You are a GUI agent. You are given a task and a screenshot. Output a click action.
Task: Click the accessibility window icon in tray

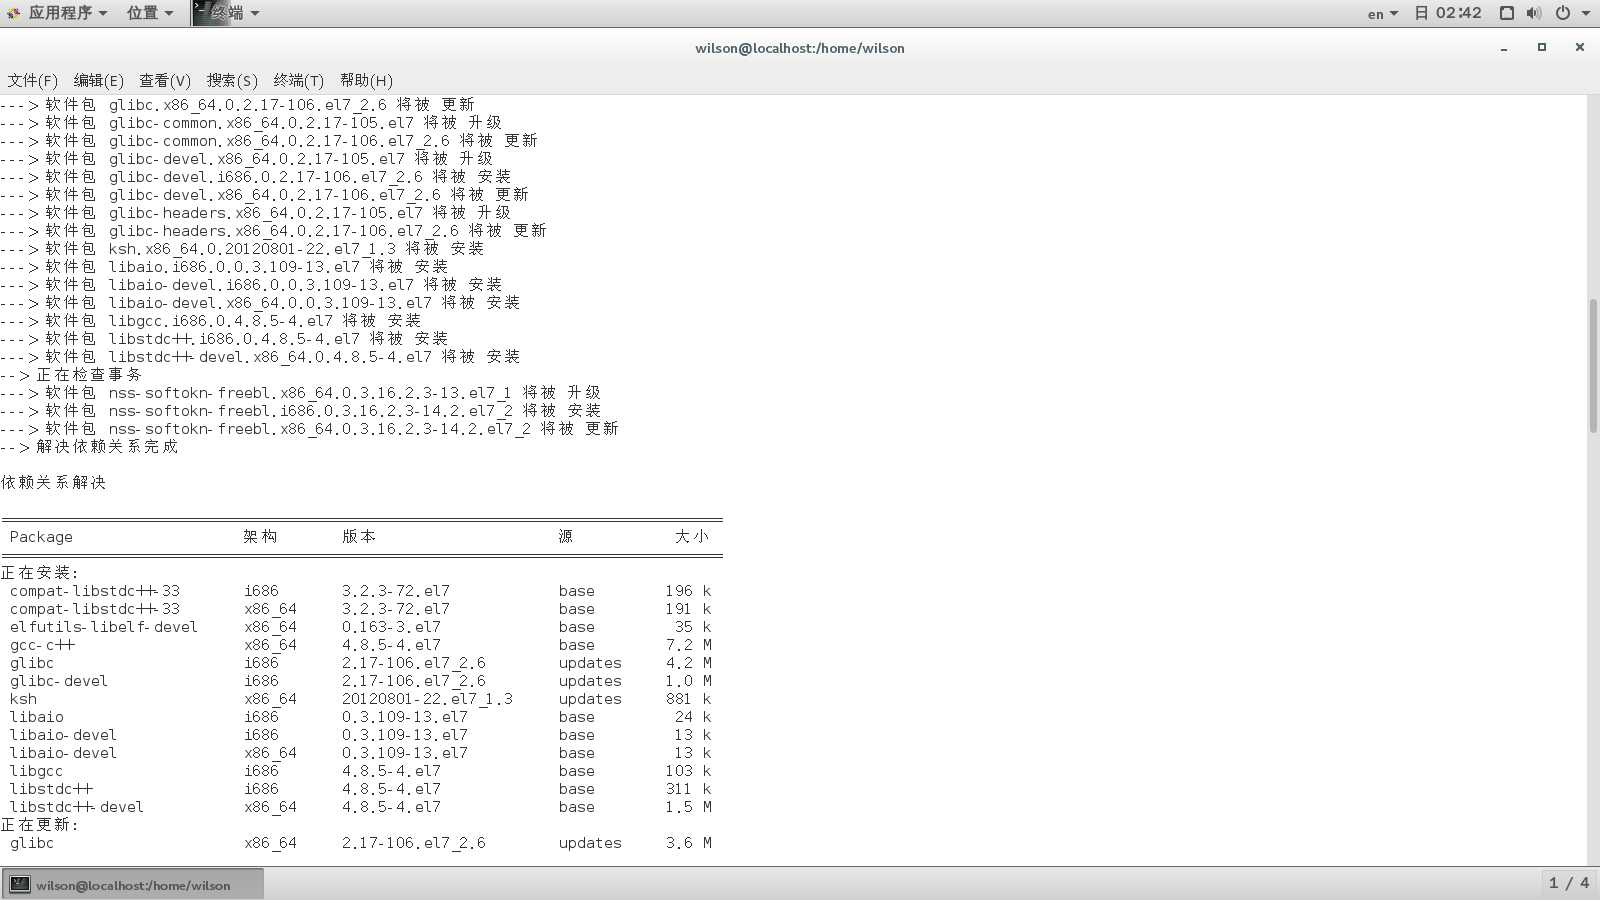pos(1507,13)
